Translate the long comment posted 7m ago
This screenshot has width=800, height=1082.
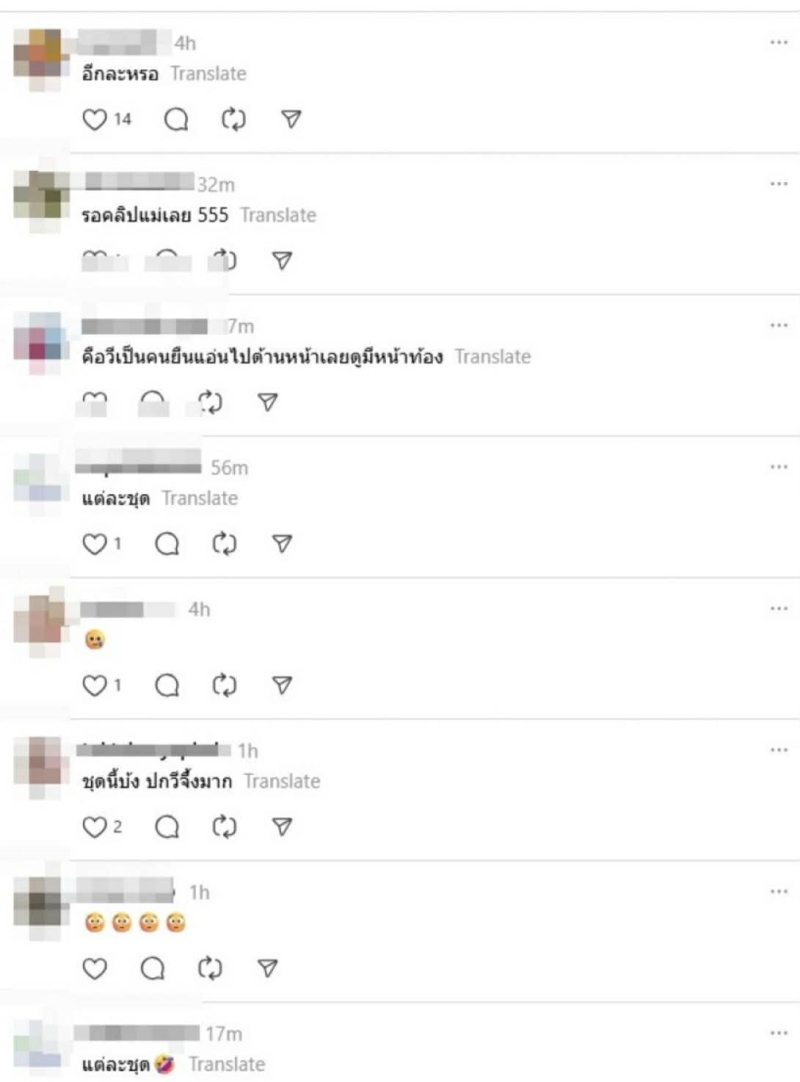click(493, 357)
